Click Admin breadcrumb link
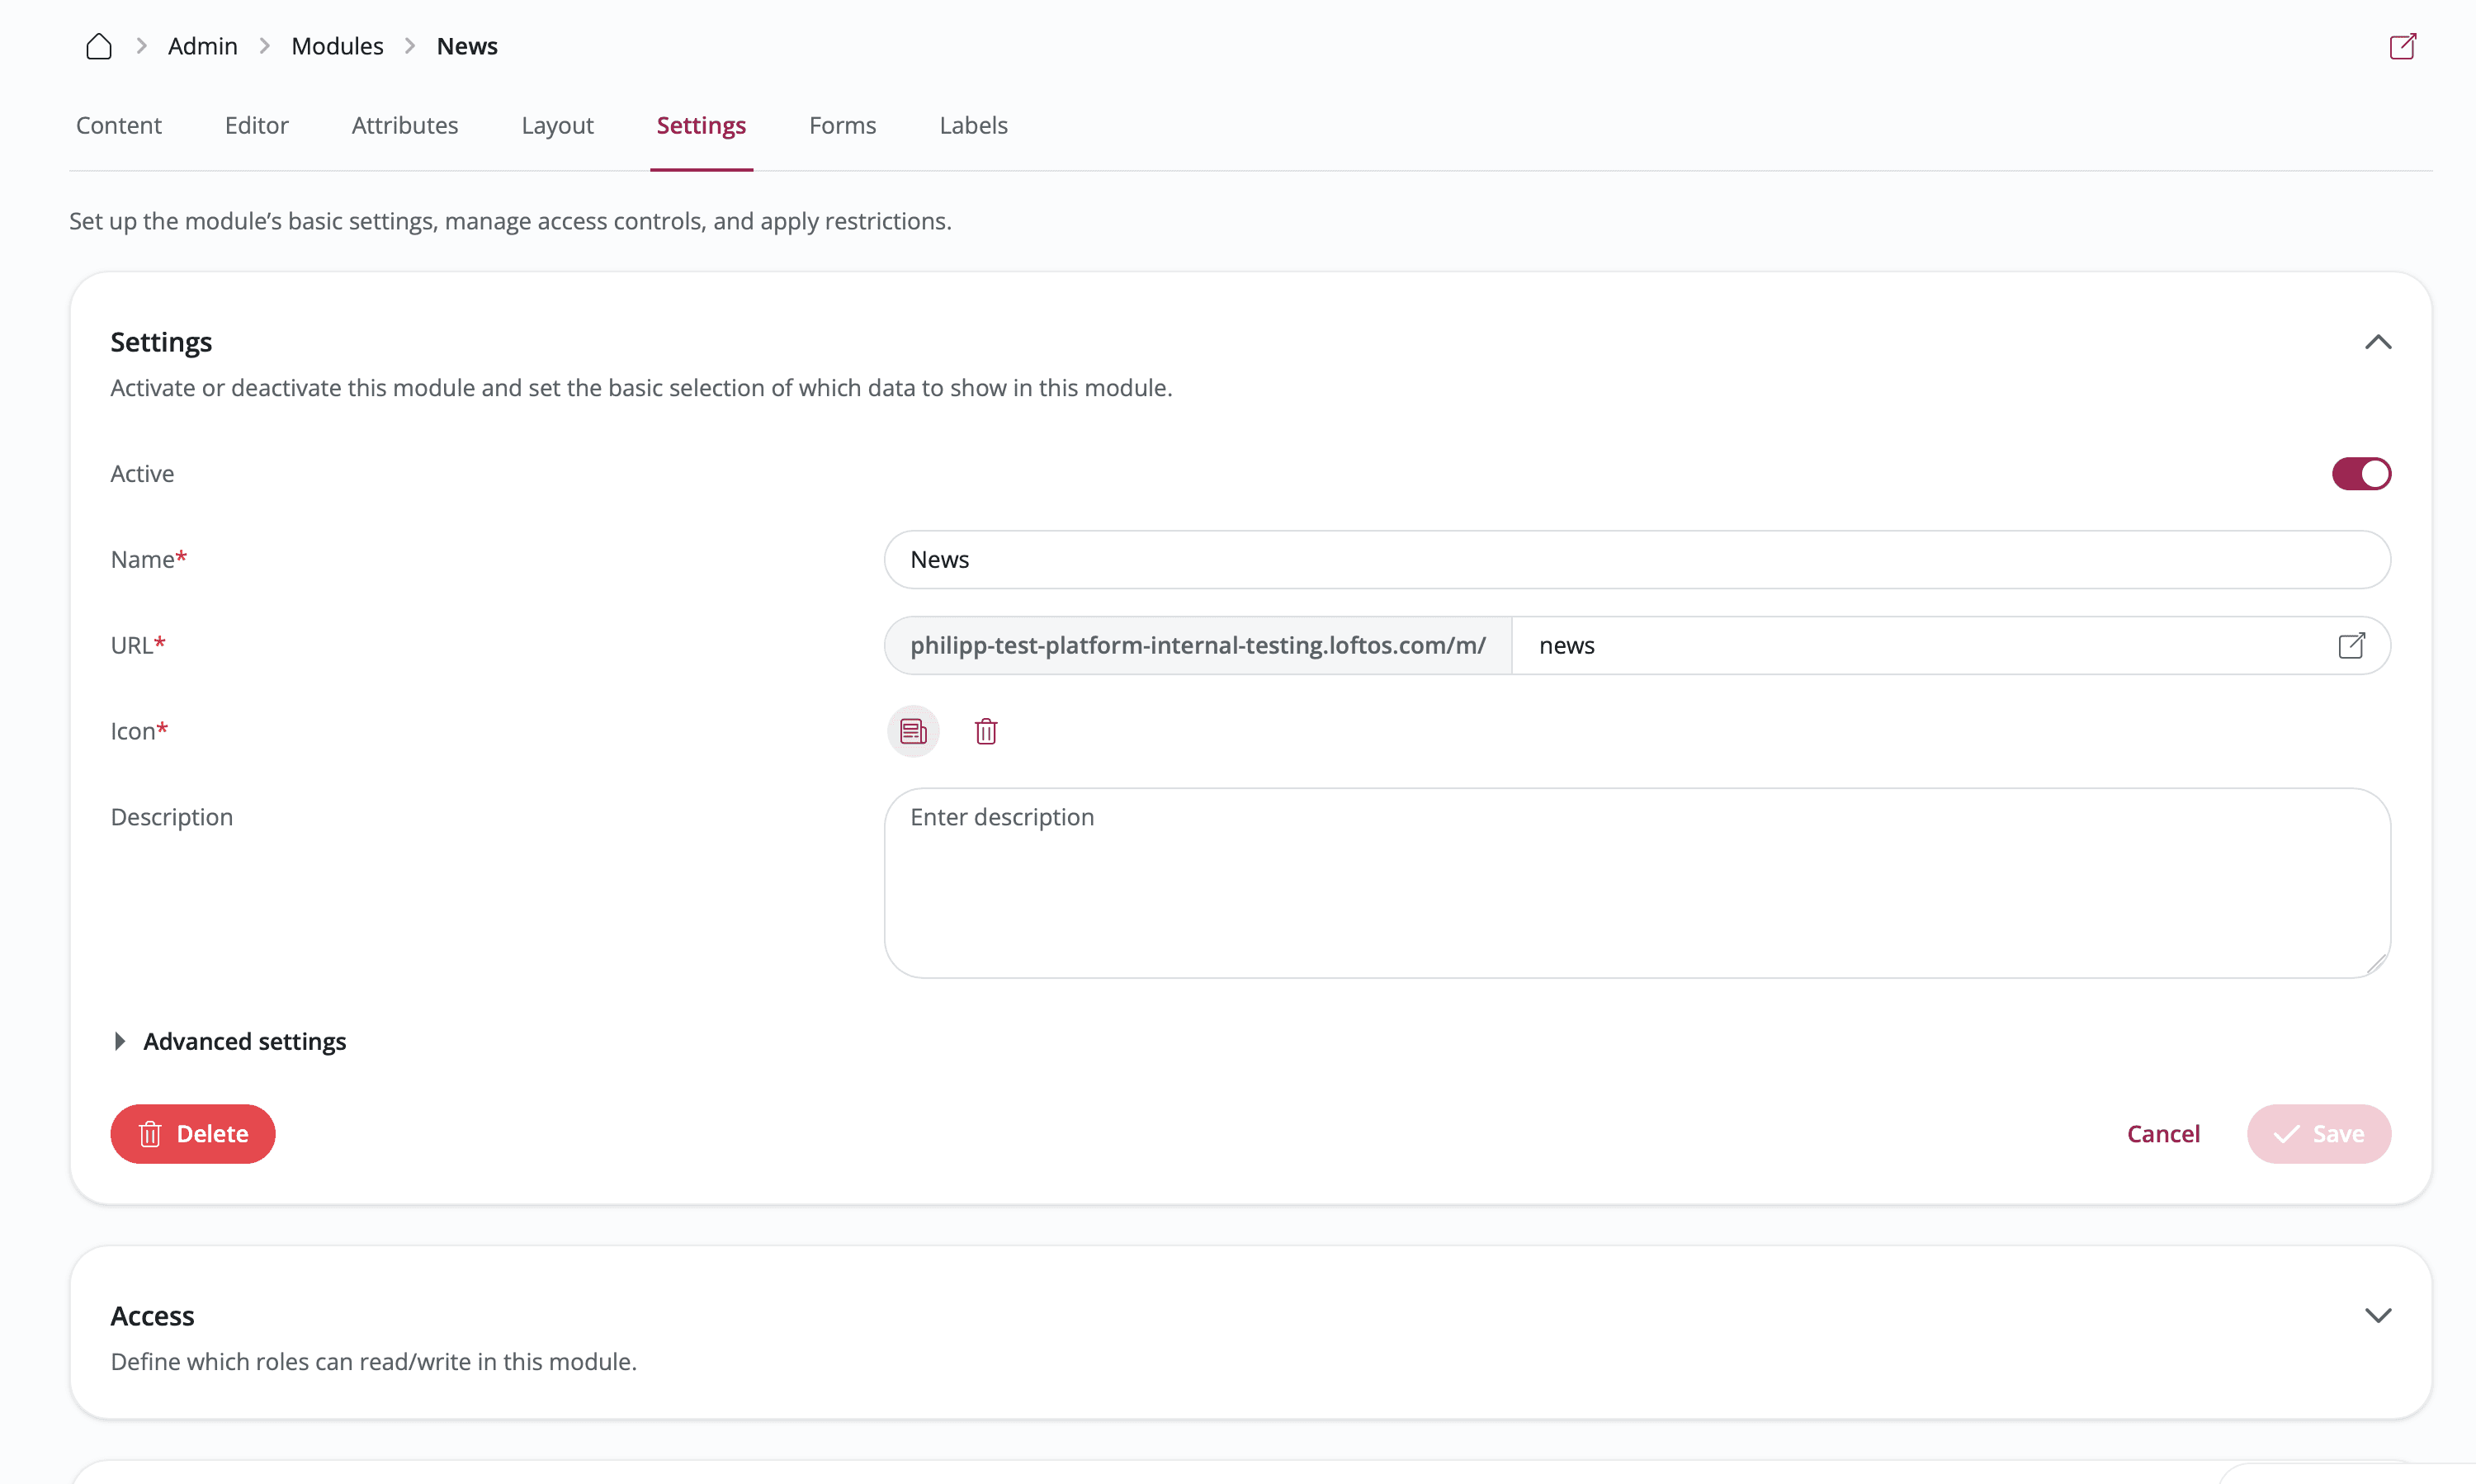Image resolution: width=2476 pixels, height=1484 pixels. 202,46
